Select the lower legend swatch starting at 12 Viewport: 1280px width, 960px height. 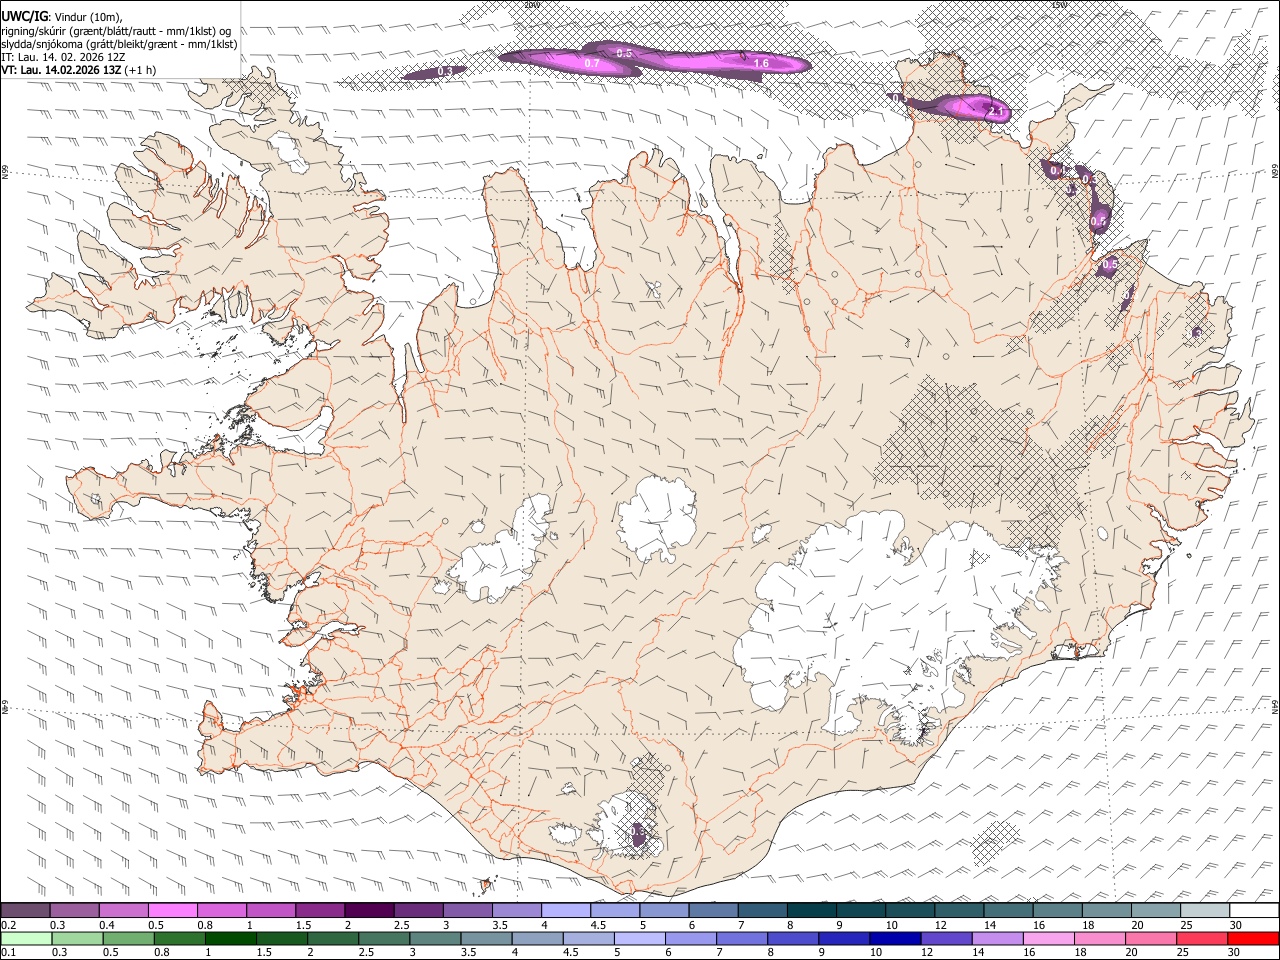point(946,938)
